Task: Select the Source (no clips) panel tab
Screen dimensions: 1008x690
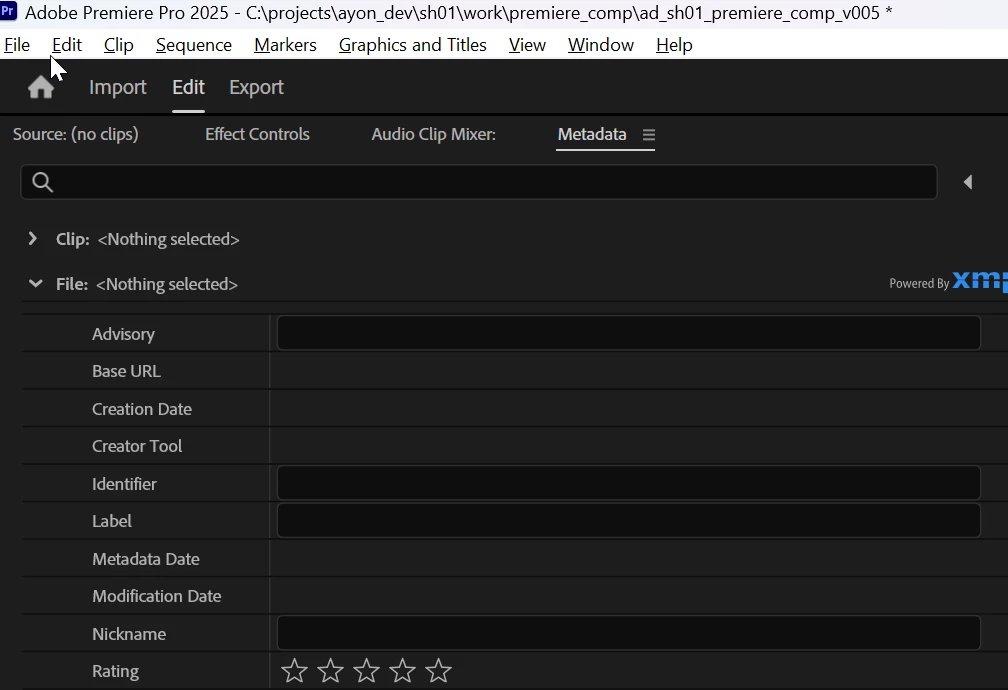Action: click(x=76, y=134)
